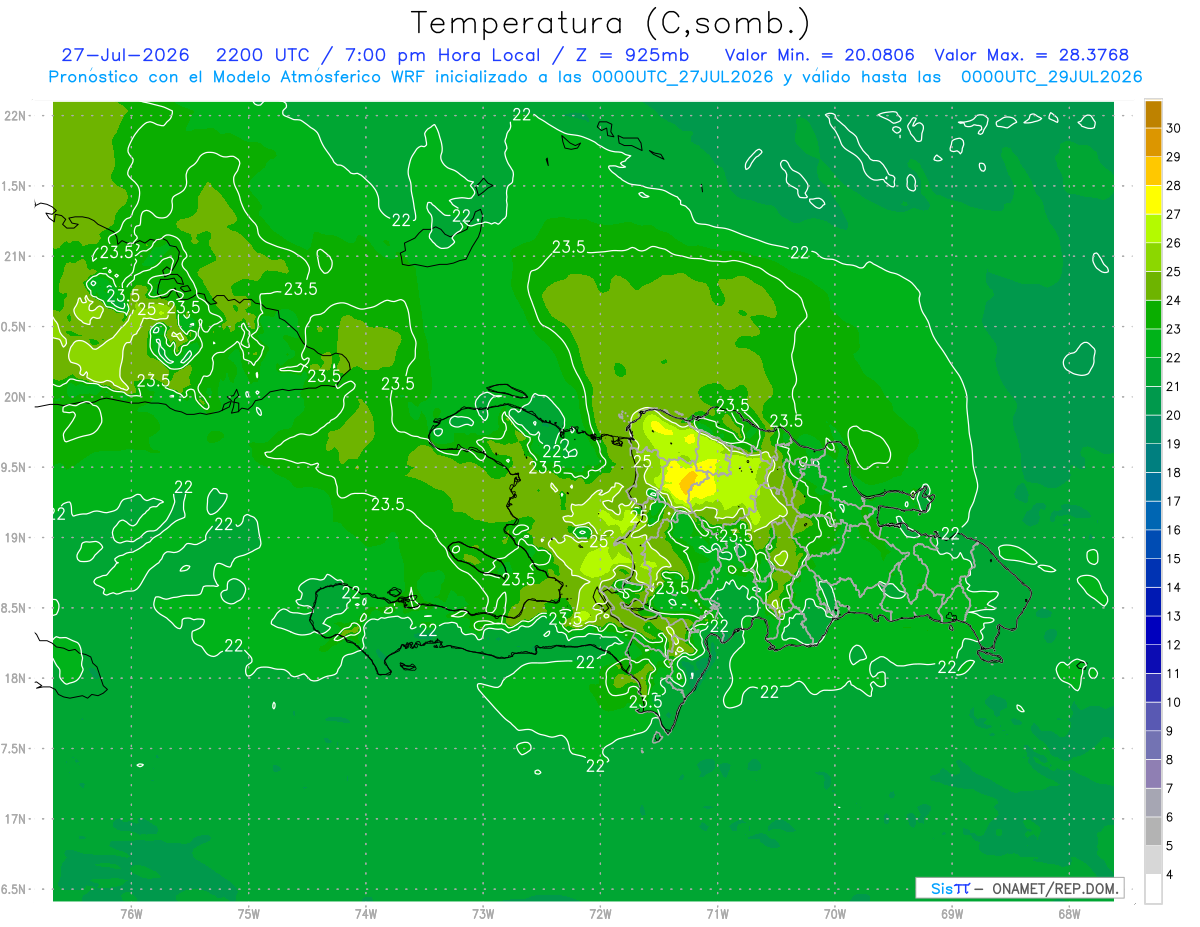Image resolution: width=1200 pixels, height=927 pixels.
Task: Click teal legend swatch between 18 and 19
Action: tap(1153, 458)
